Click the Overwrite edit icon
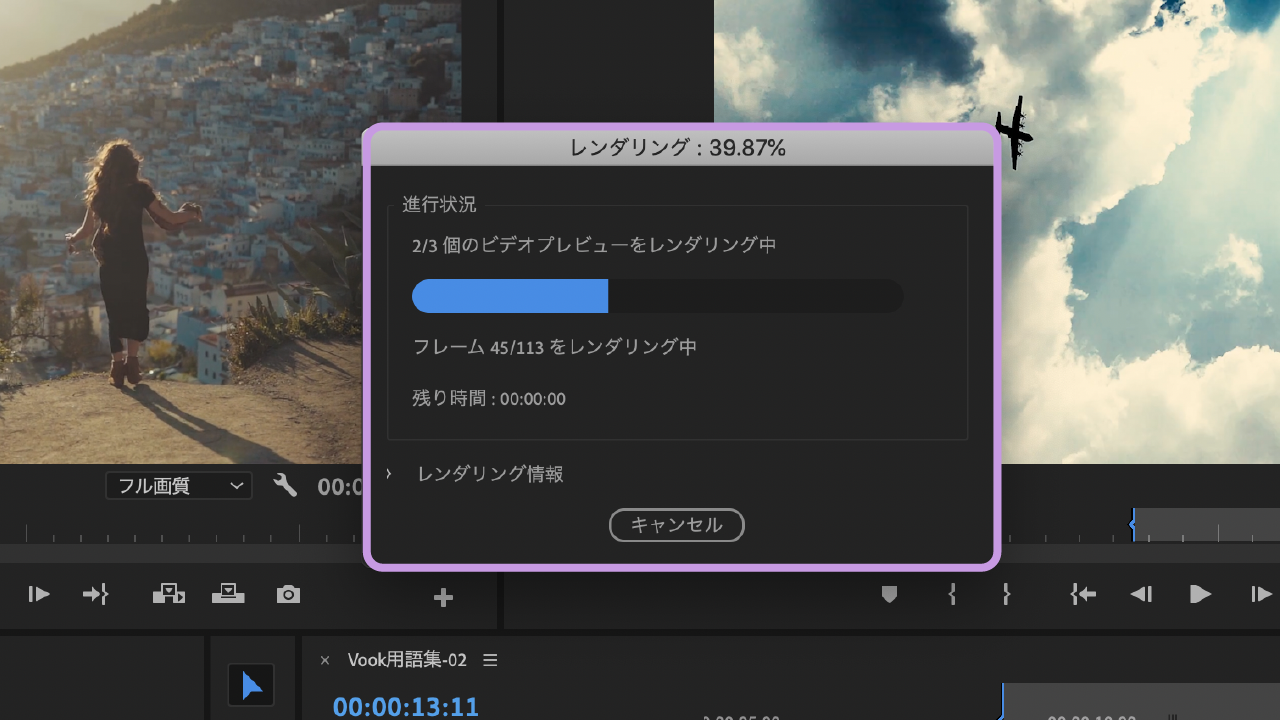This screenshot has height=720, width=1280. tap(229, 594)
